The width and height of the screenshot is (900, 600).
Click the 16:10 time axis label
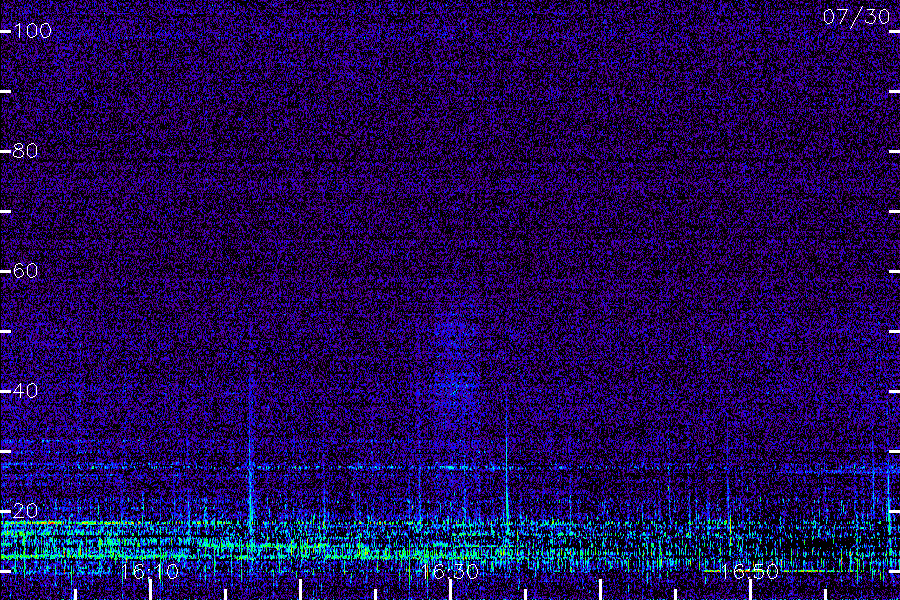click(x=150, y=571)
